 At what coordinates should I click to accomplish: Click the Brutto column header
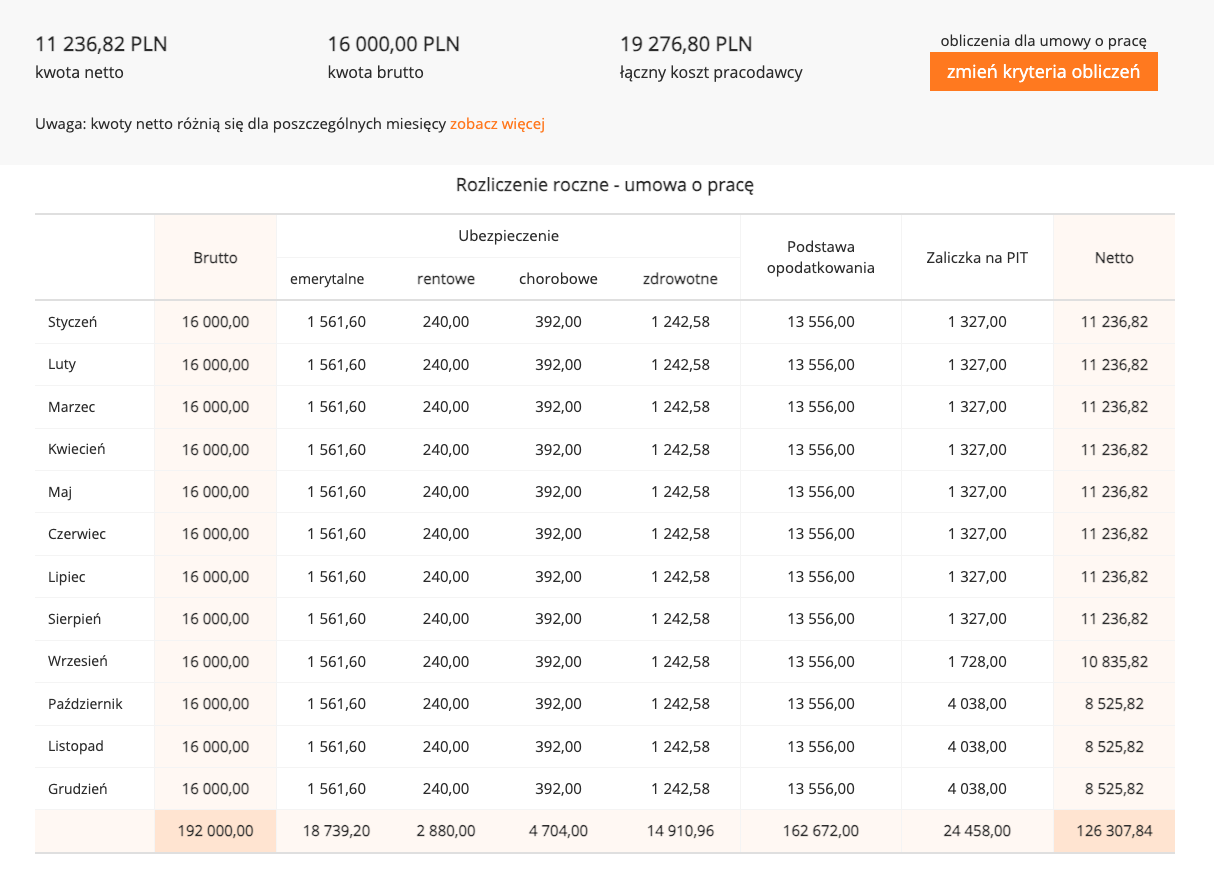click(x=215, y=257)
